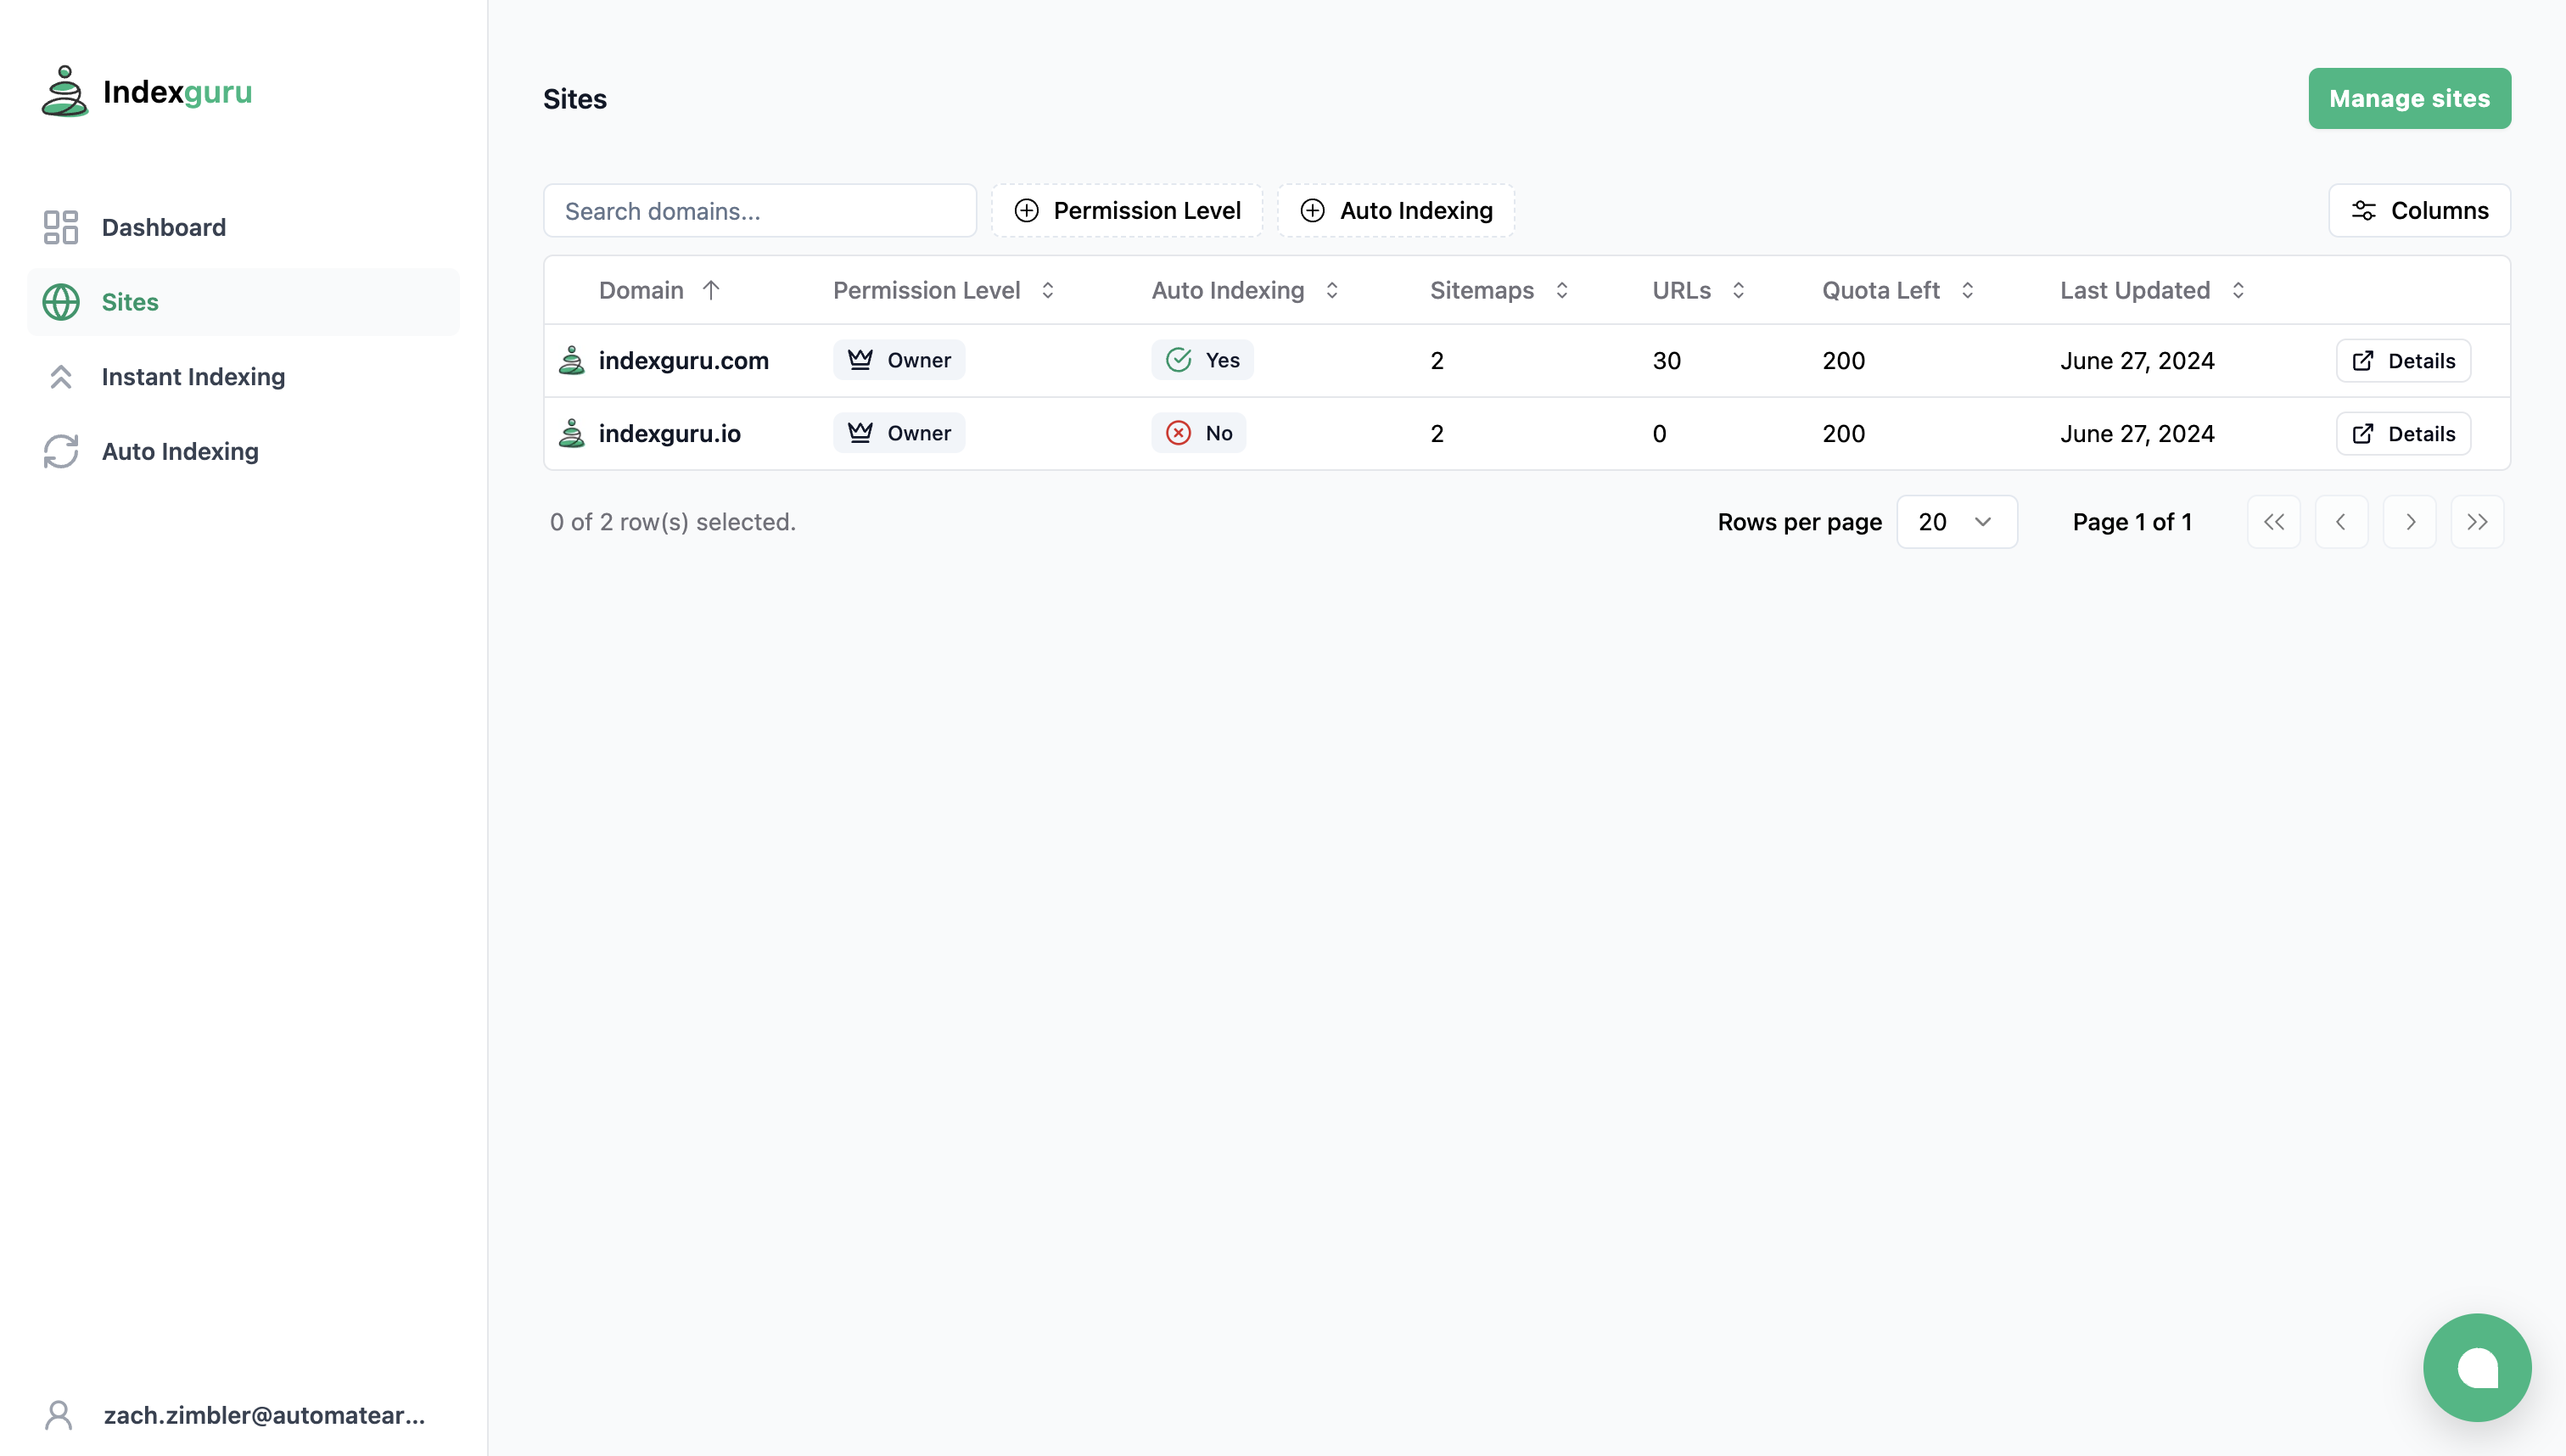Open the chat bubble widget
The width and height of the screenshot is (2566, 1456).
2476,1367
